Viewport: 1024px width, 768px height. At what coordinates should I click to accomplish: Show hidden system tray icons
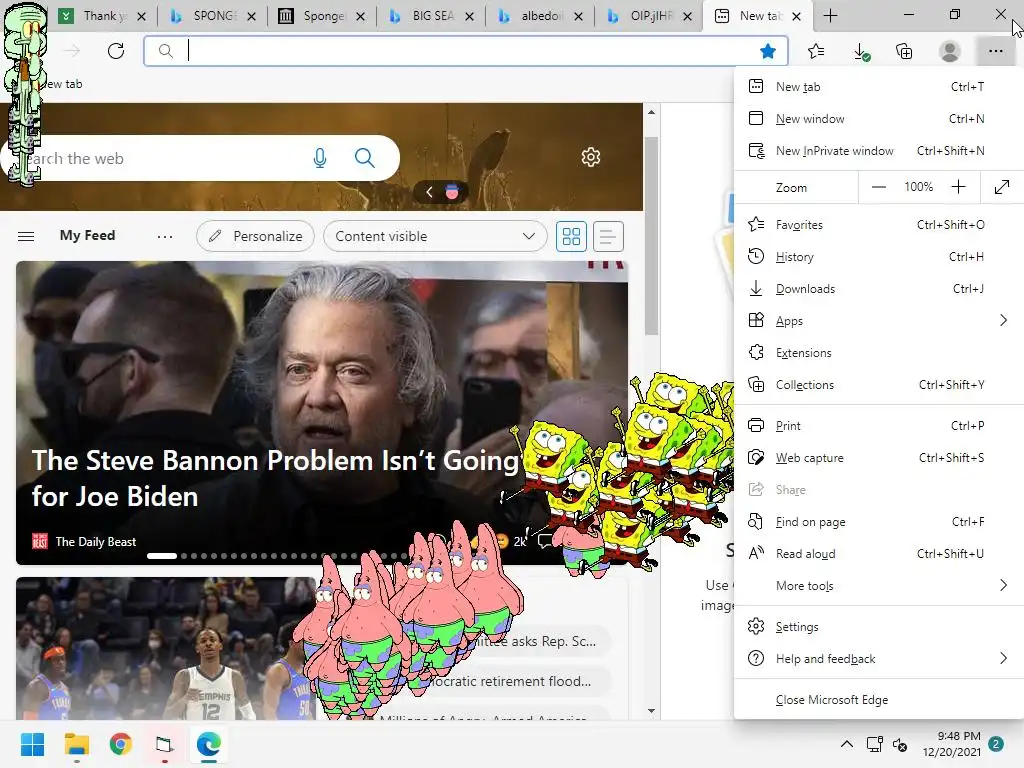coord(846,744)
